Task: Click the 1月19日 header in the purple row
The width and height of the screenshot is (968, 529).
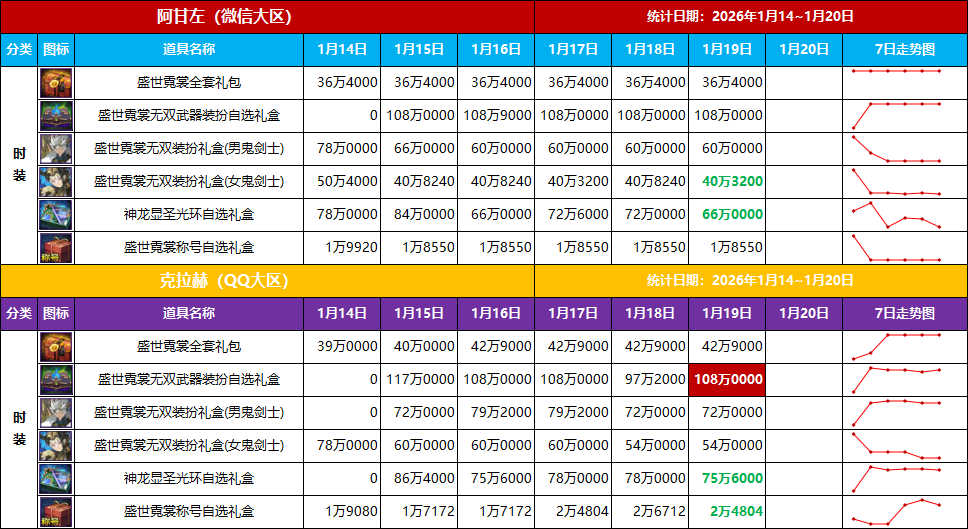Action: click(x=727, y=314)
